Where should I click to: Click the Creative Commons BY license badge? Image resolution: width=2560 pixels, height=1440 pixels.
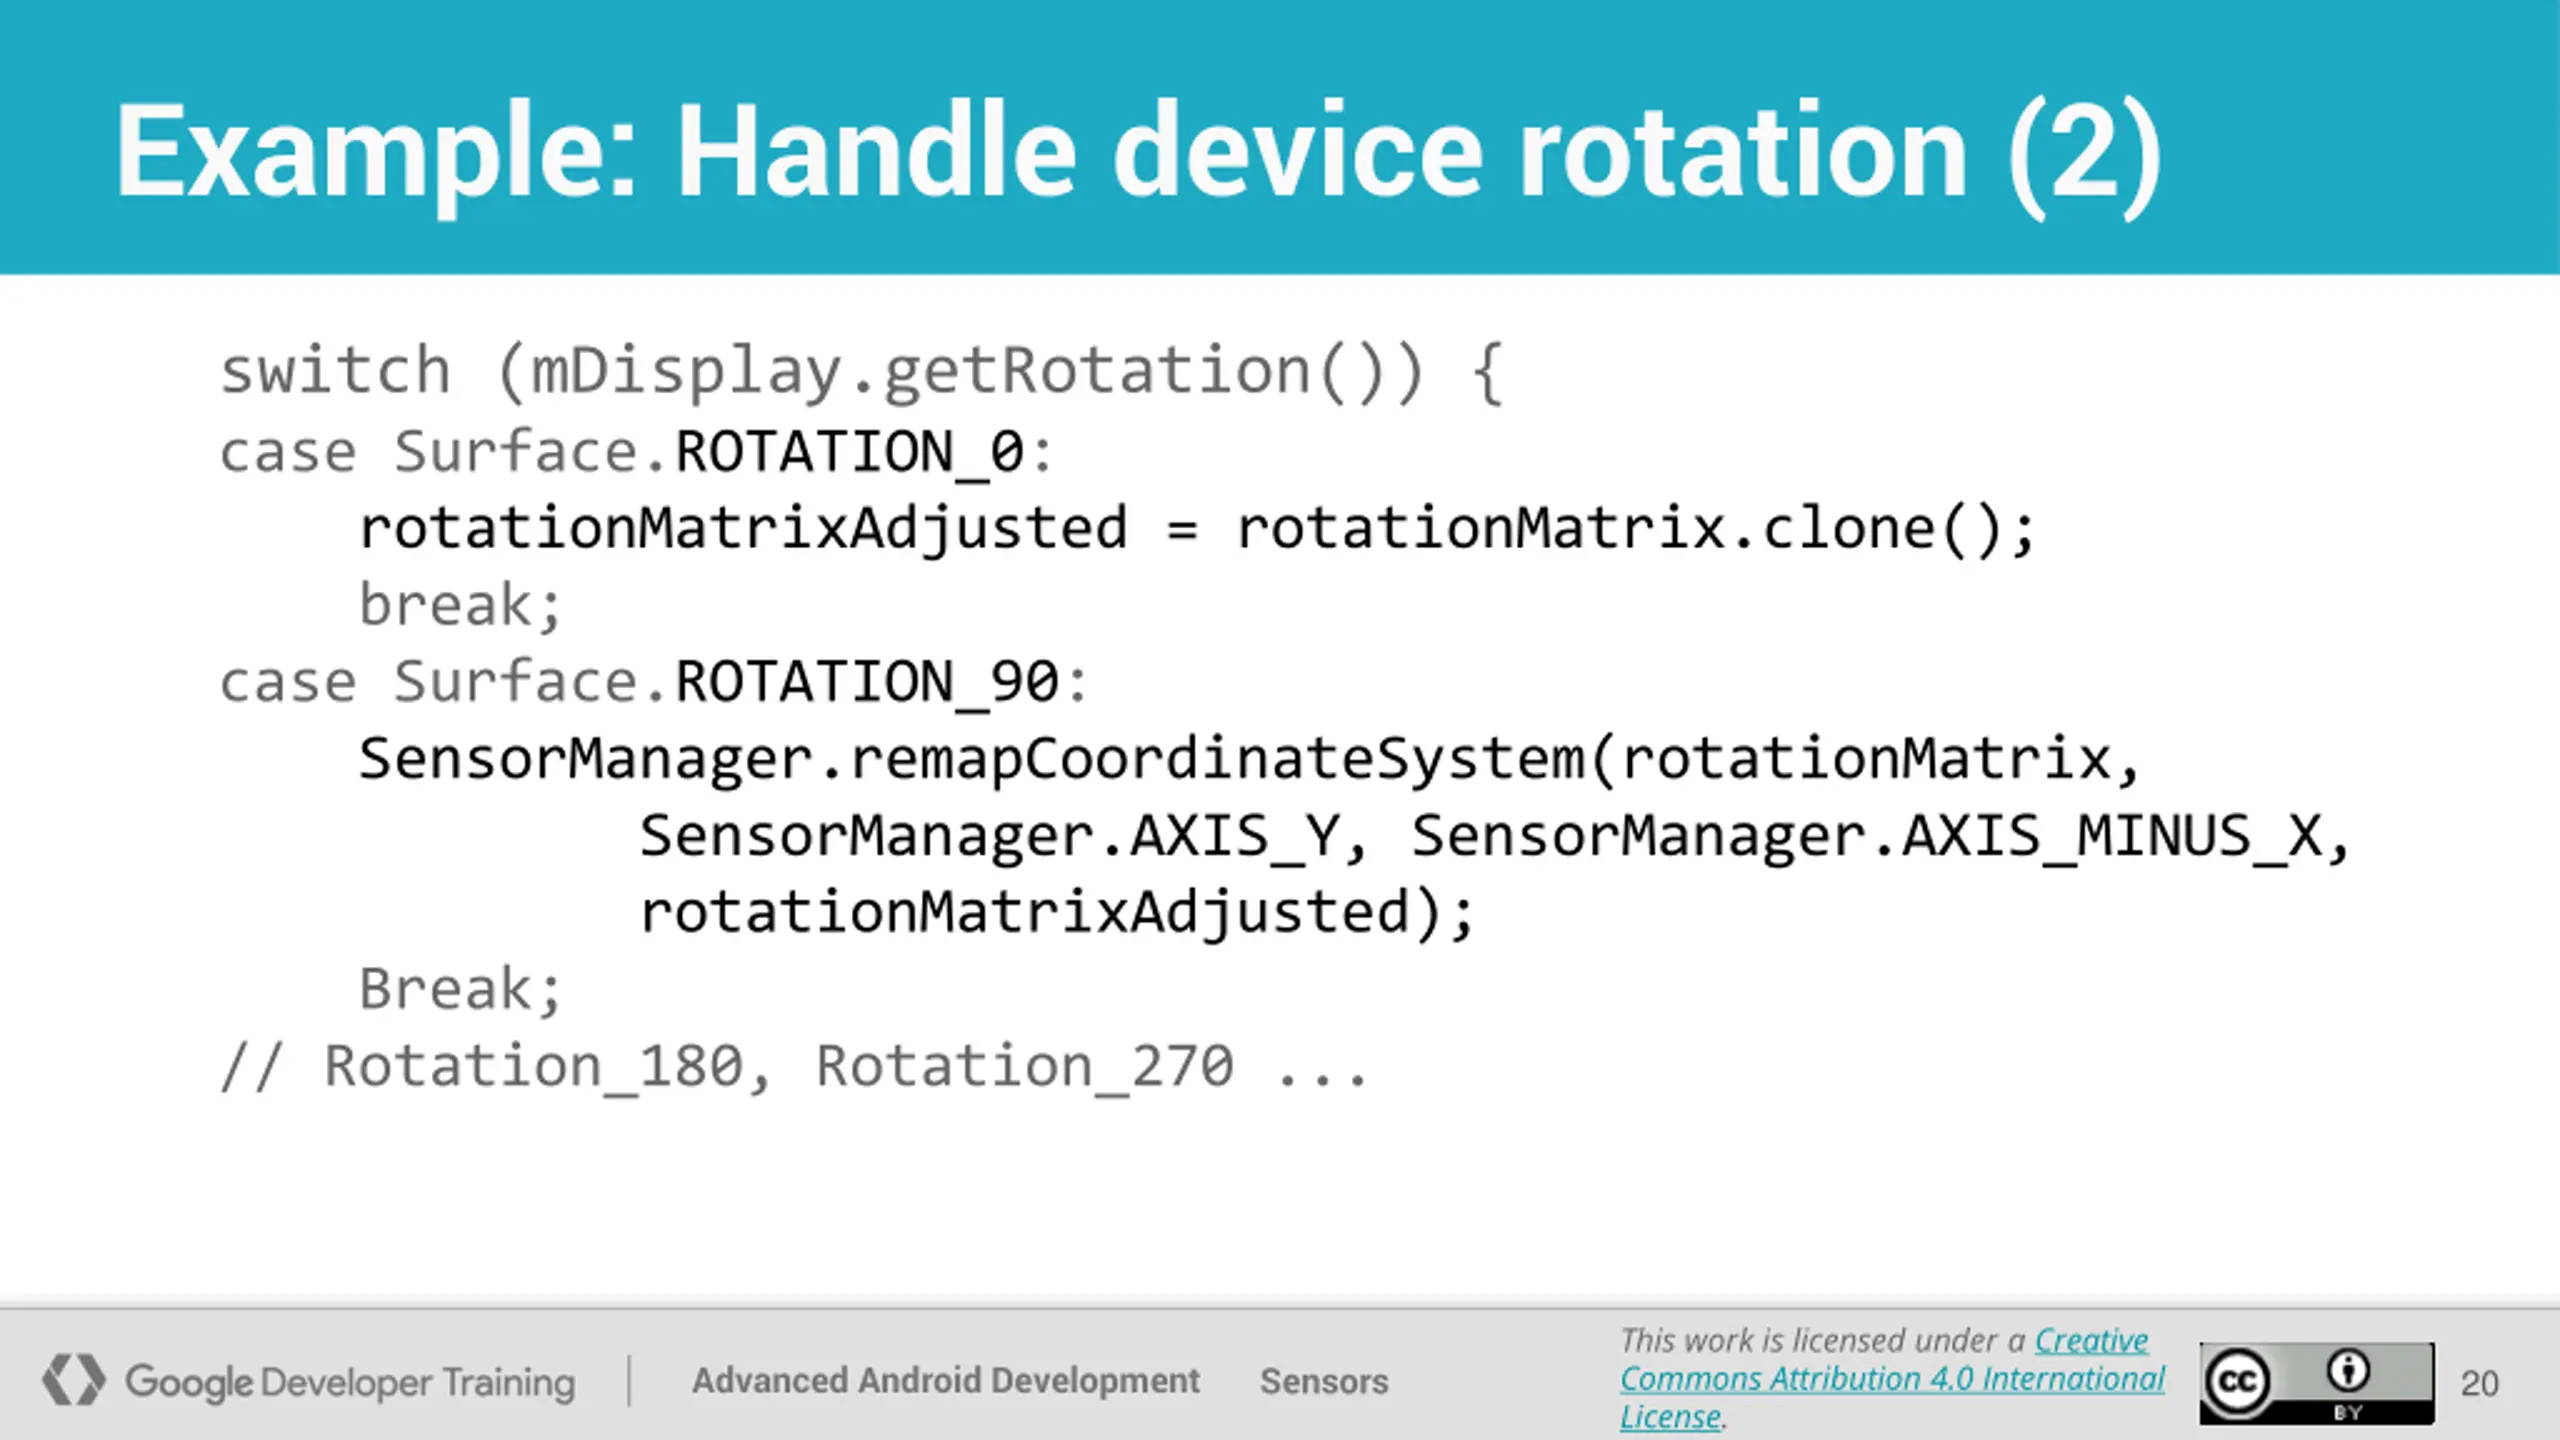2317,1383
